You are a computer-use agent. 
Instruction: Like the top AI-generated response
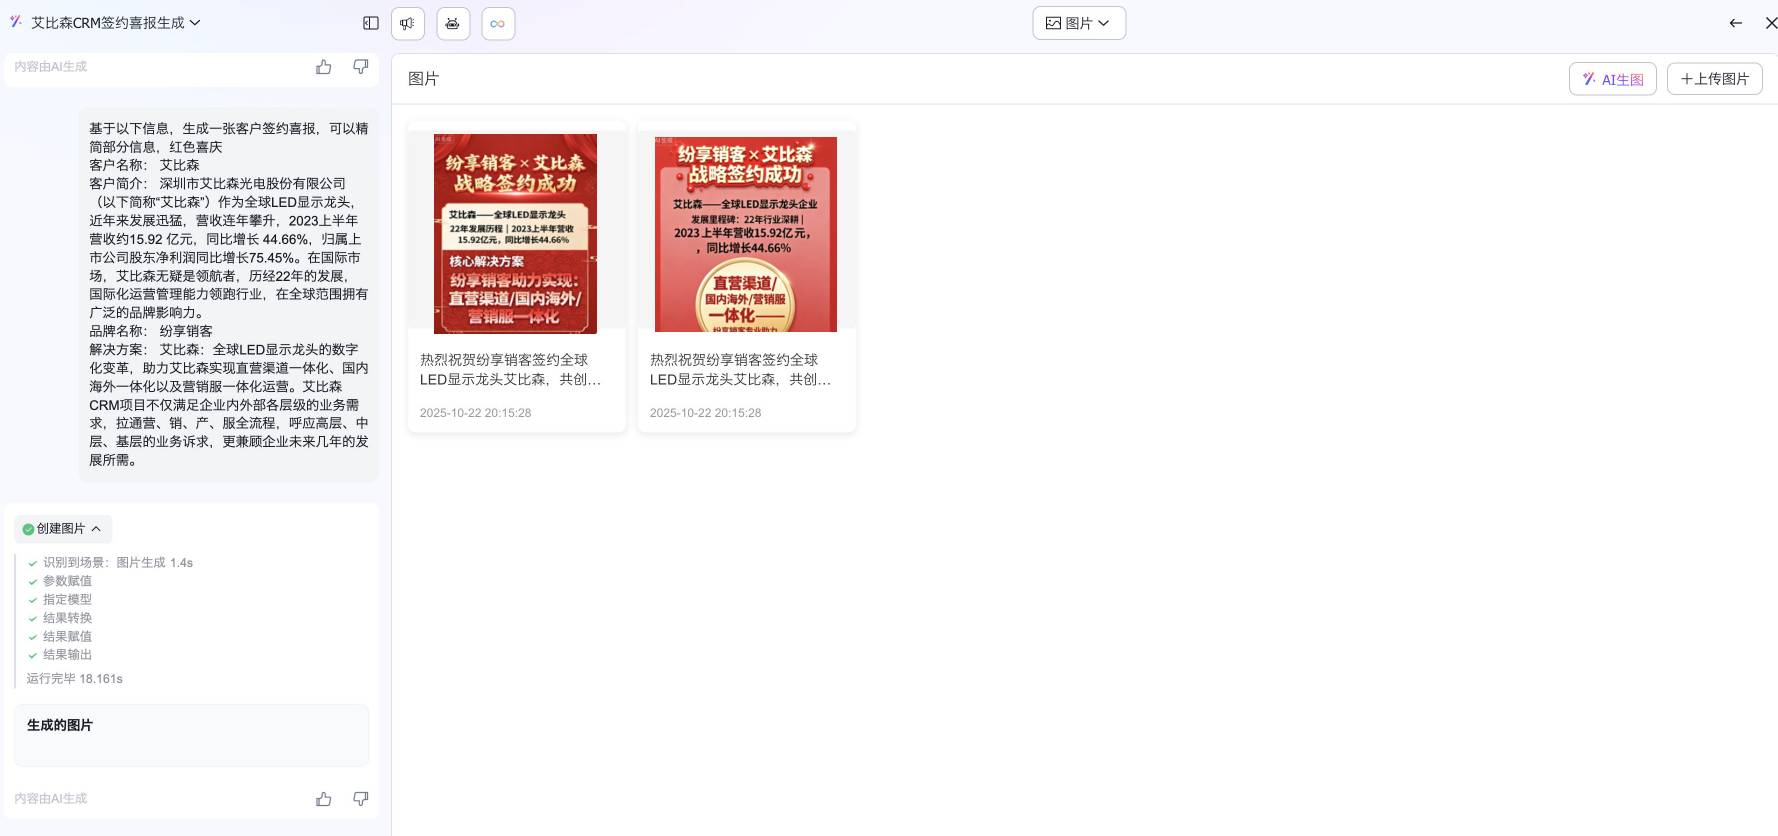point(324,67)
